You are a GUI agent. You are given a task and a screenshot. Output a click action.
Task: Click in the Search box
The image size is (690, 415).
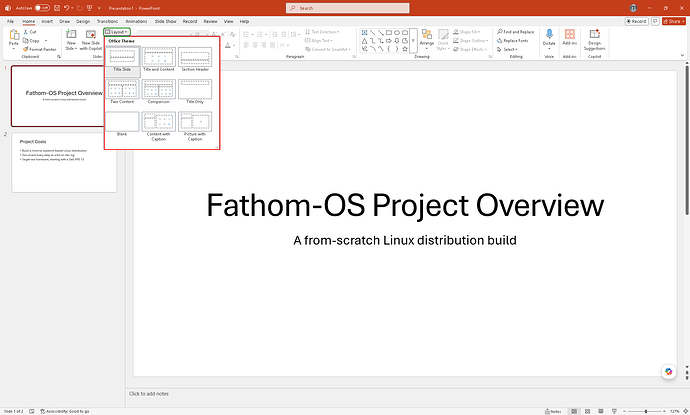(348, 8)
